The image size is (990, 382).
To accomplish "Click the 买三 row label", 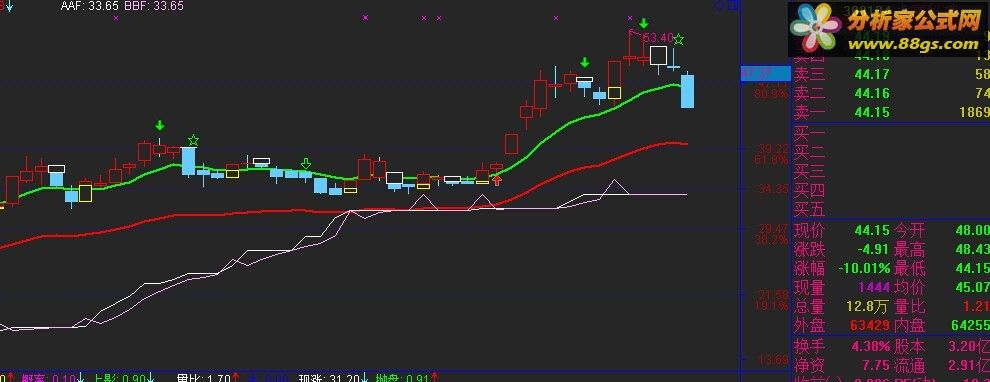I will coord(809,171).
